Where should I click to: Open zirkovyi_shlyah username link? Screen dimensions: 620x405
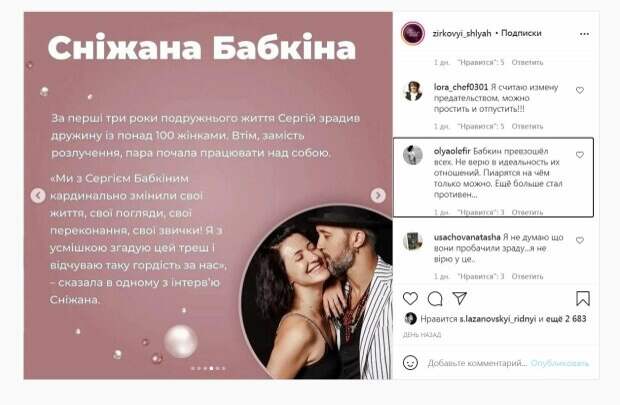(x=462, y=34)
